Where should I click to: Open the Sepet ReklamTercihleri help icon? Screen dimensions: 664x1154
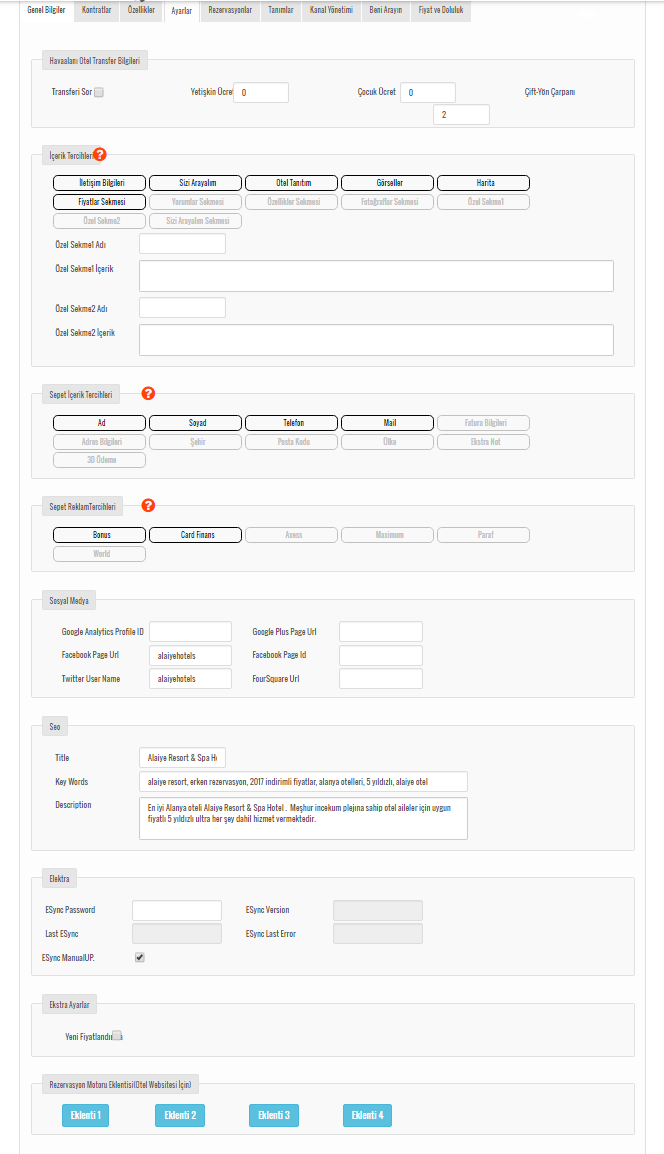(148, 506)
